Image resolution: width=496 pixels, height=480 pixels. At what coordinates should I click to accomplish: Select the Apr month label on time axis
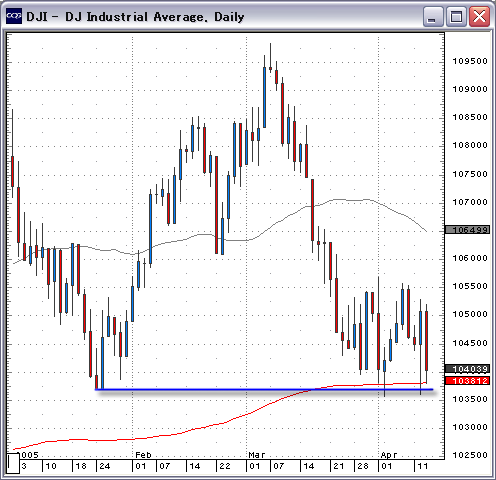[x=389, y=455]
